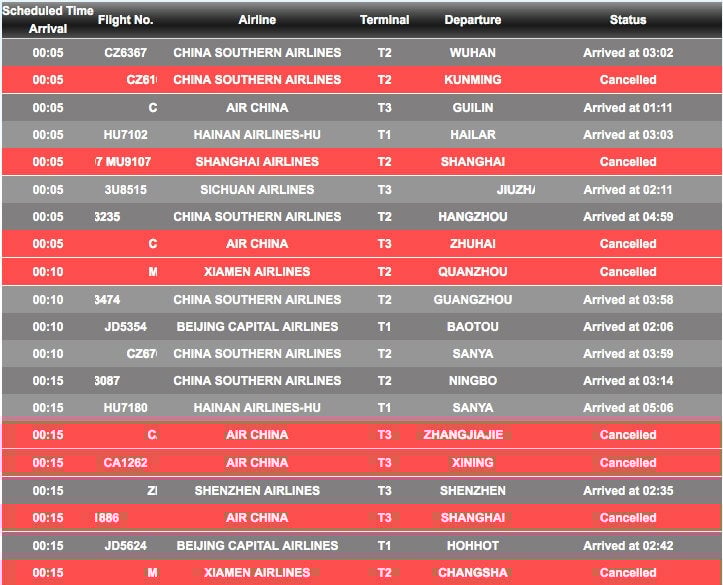Viewport: 723px width, 585px height.
Task: Select the Terminal column header
Action: (385, 20)
